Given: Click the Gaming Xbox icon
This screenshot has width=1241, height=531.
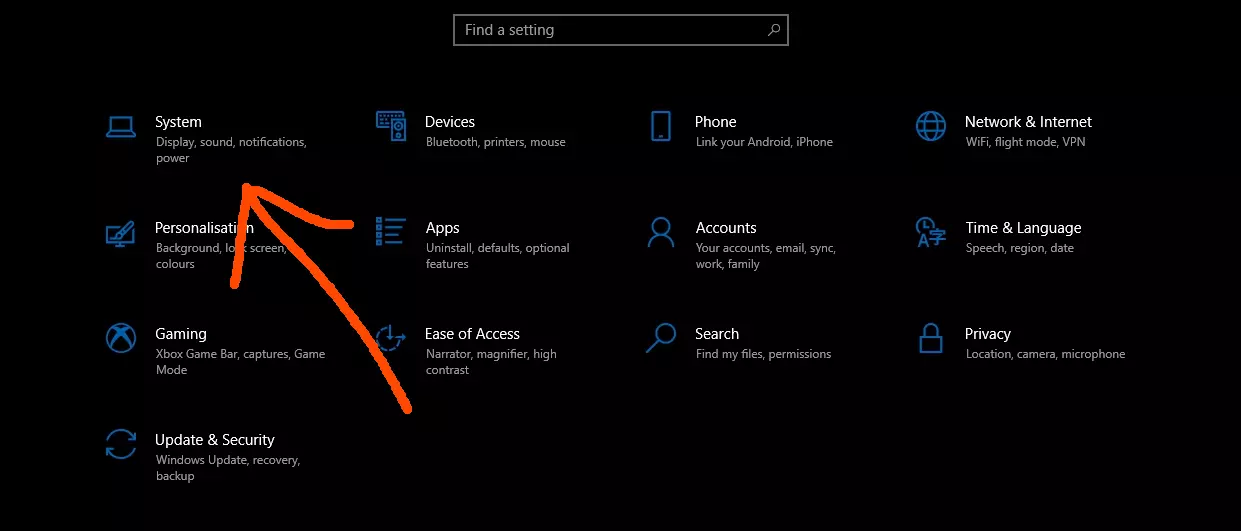Looking at the screenshot, I should pos(121,338).
